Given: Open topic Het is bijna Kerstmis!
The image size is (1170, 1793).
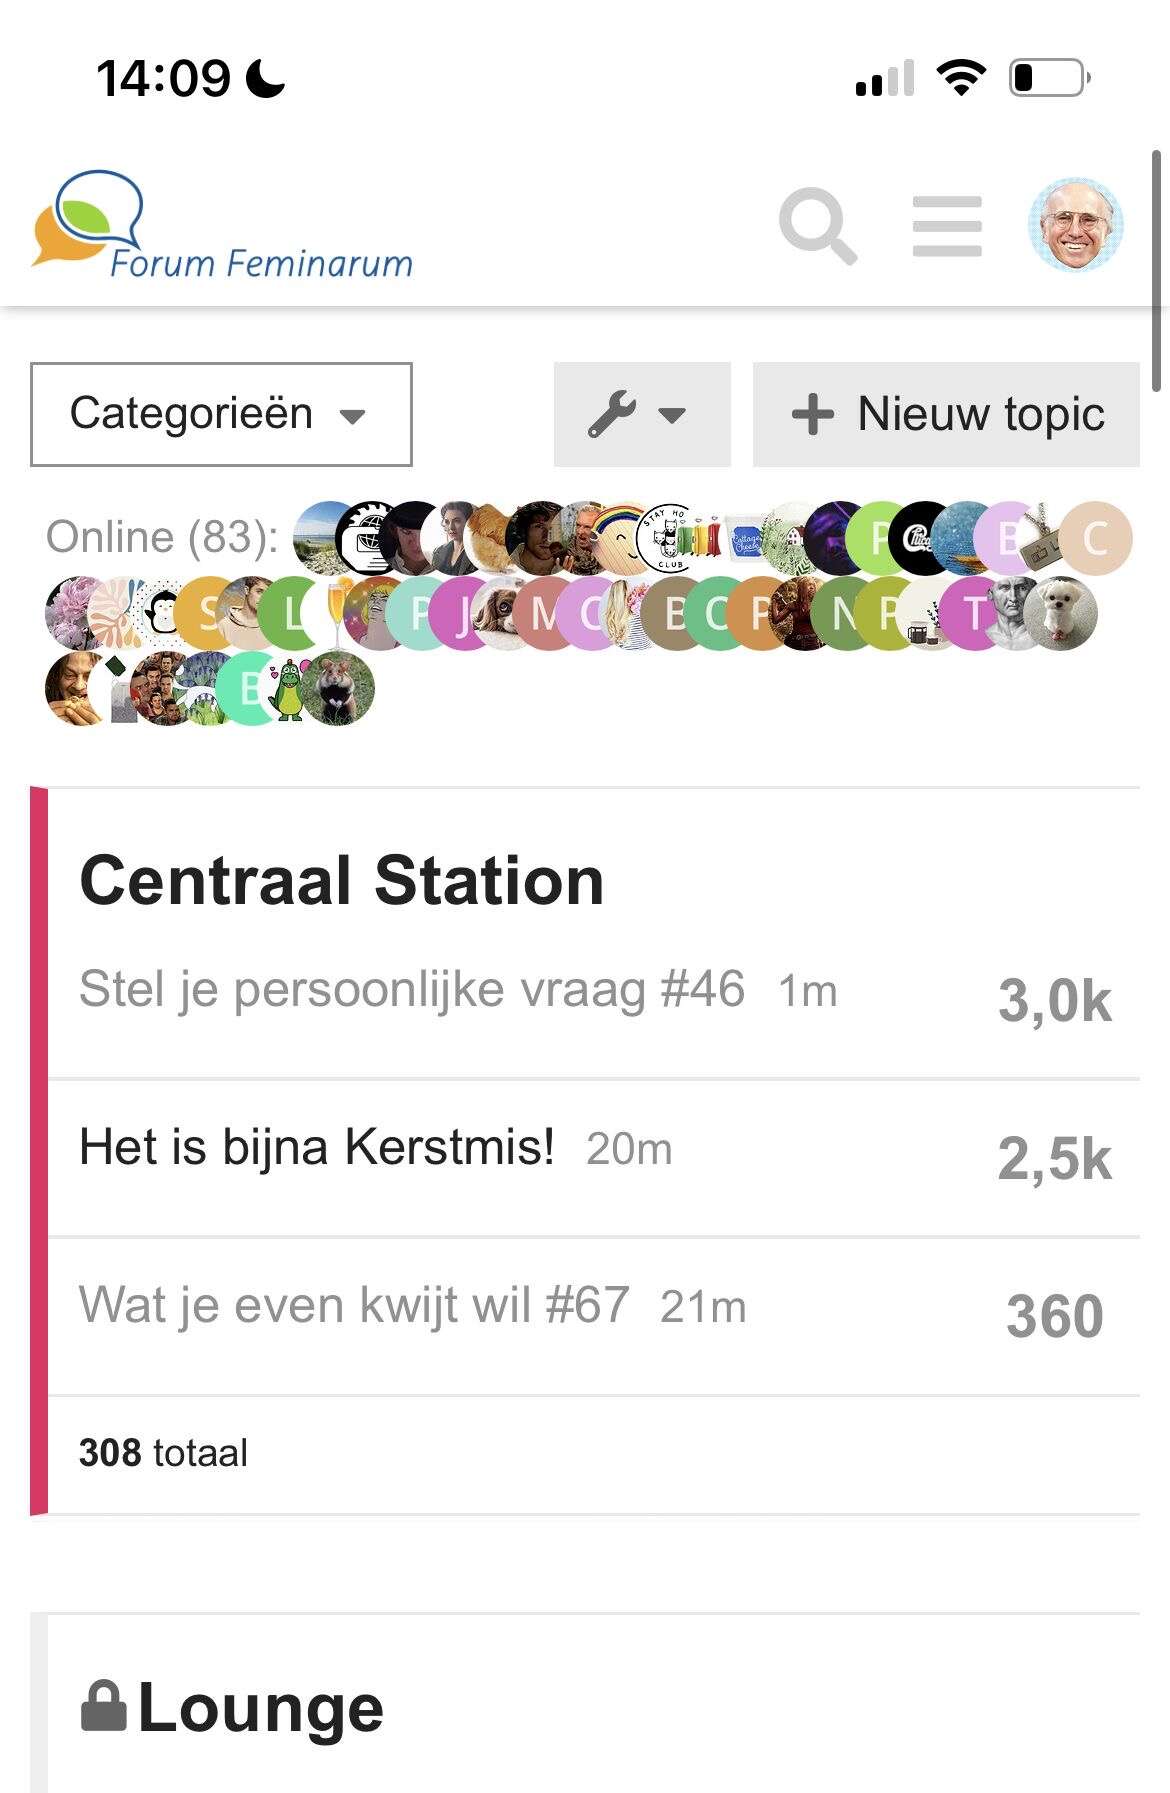Looking at the screenshot, I should coord(317,1147).
